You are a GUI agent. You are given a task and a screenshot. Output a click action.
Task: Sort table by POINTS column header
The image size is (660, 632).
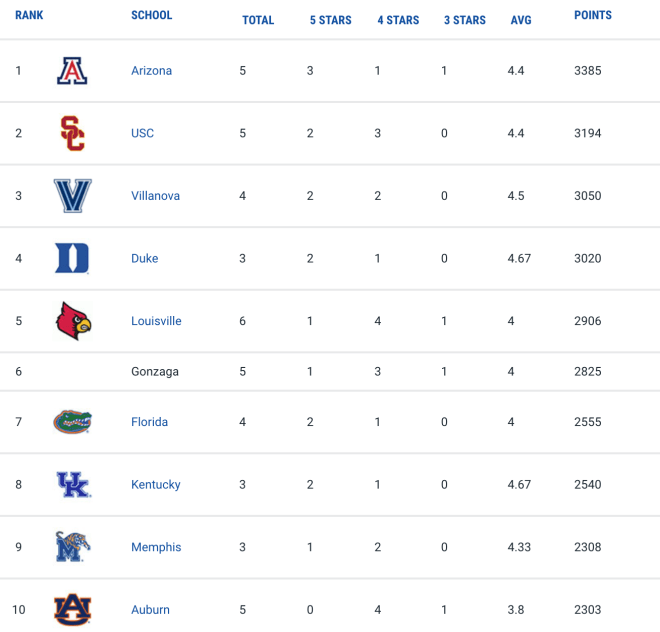click(593, 15)
